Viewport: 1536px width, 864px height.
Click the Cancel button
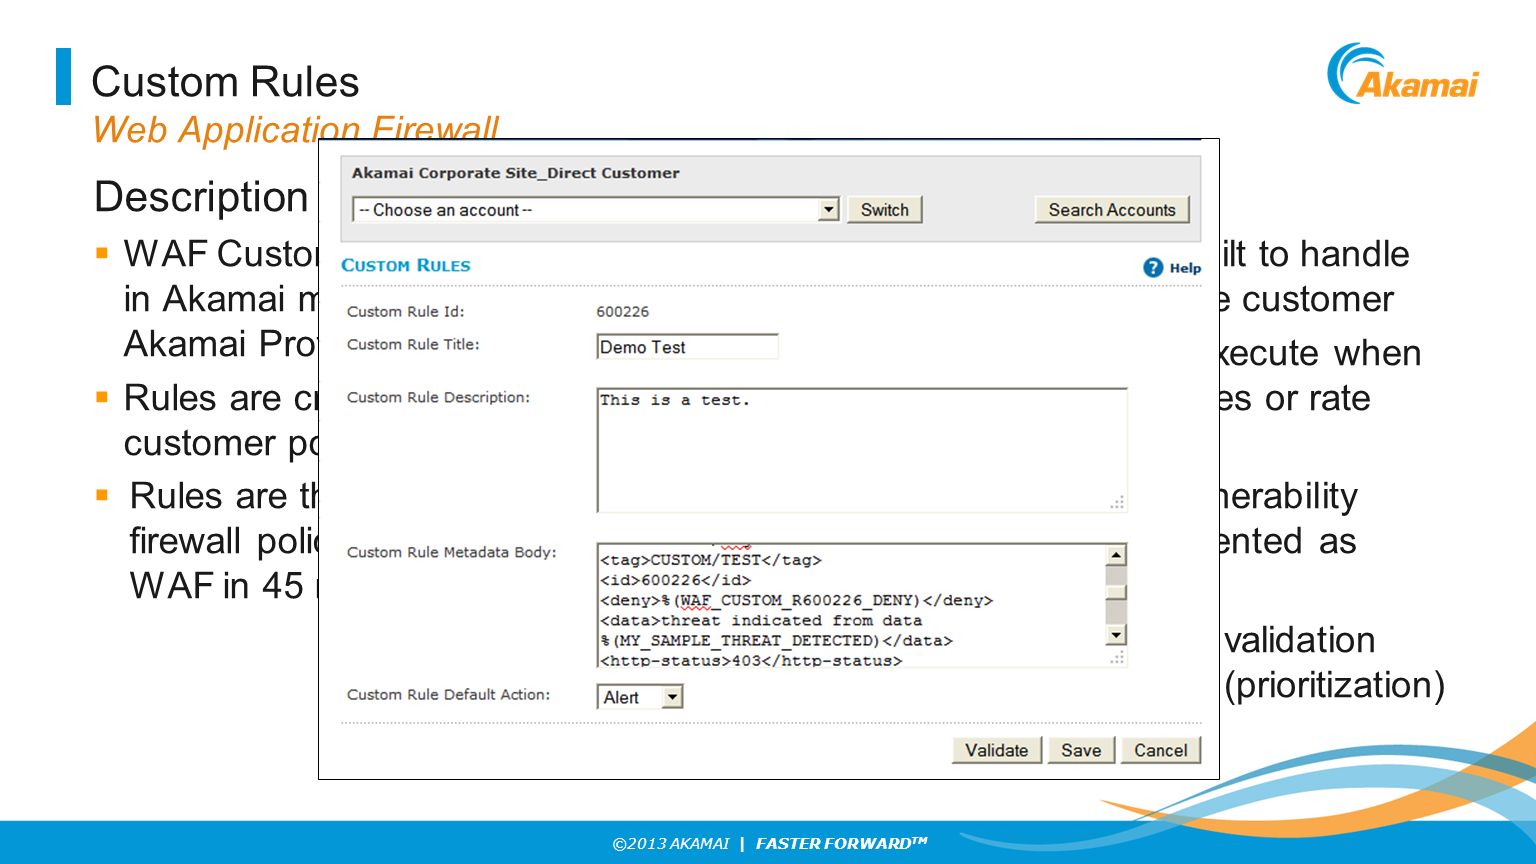1160,750
